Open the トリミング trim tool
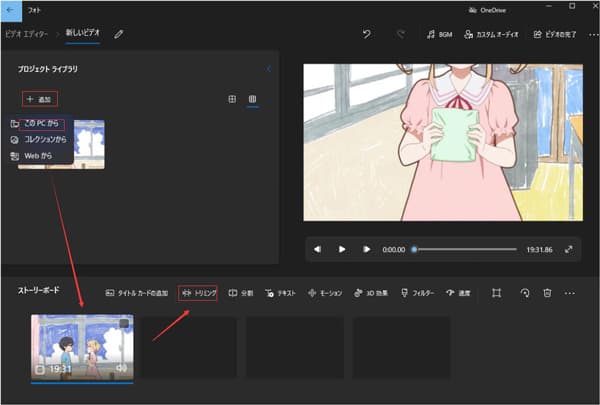Image resolution: width=600 pixels, height=405 pixels. tap(198, 293)
